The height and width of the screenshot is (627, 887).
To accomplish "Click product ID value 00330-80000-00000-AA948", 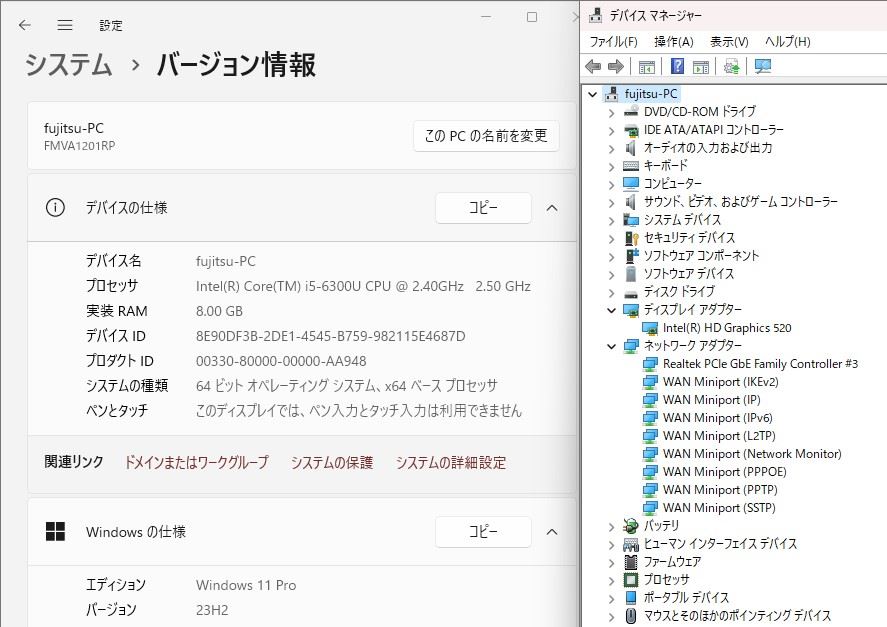I will (281, 361).
